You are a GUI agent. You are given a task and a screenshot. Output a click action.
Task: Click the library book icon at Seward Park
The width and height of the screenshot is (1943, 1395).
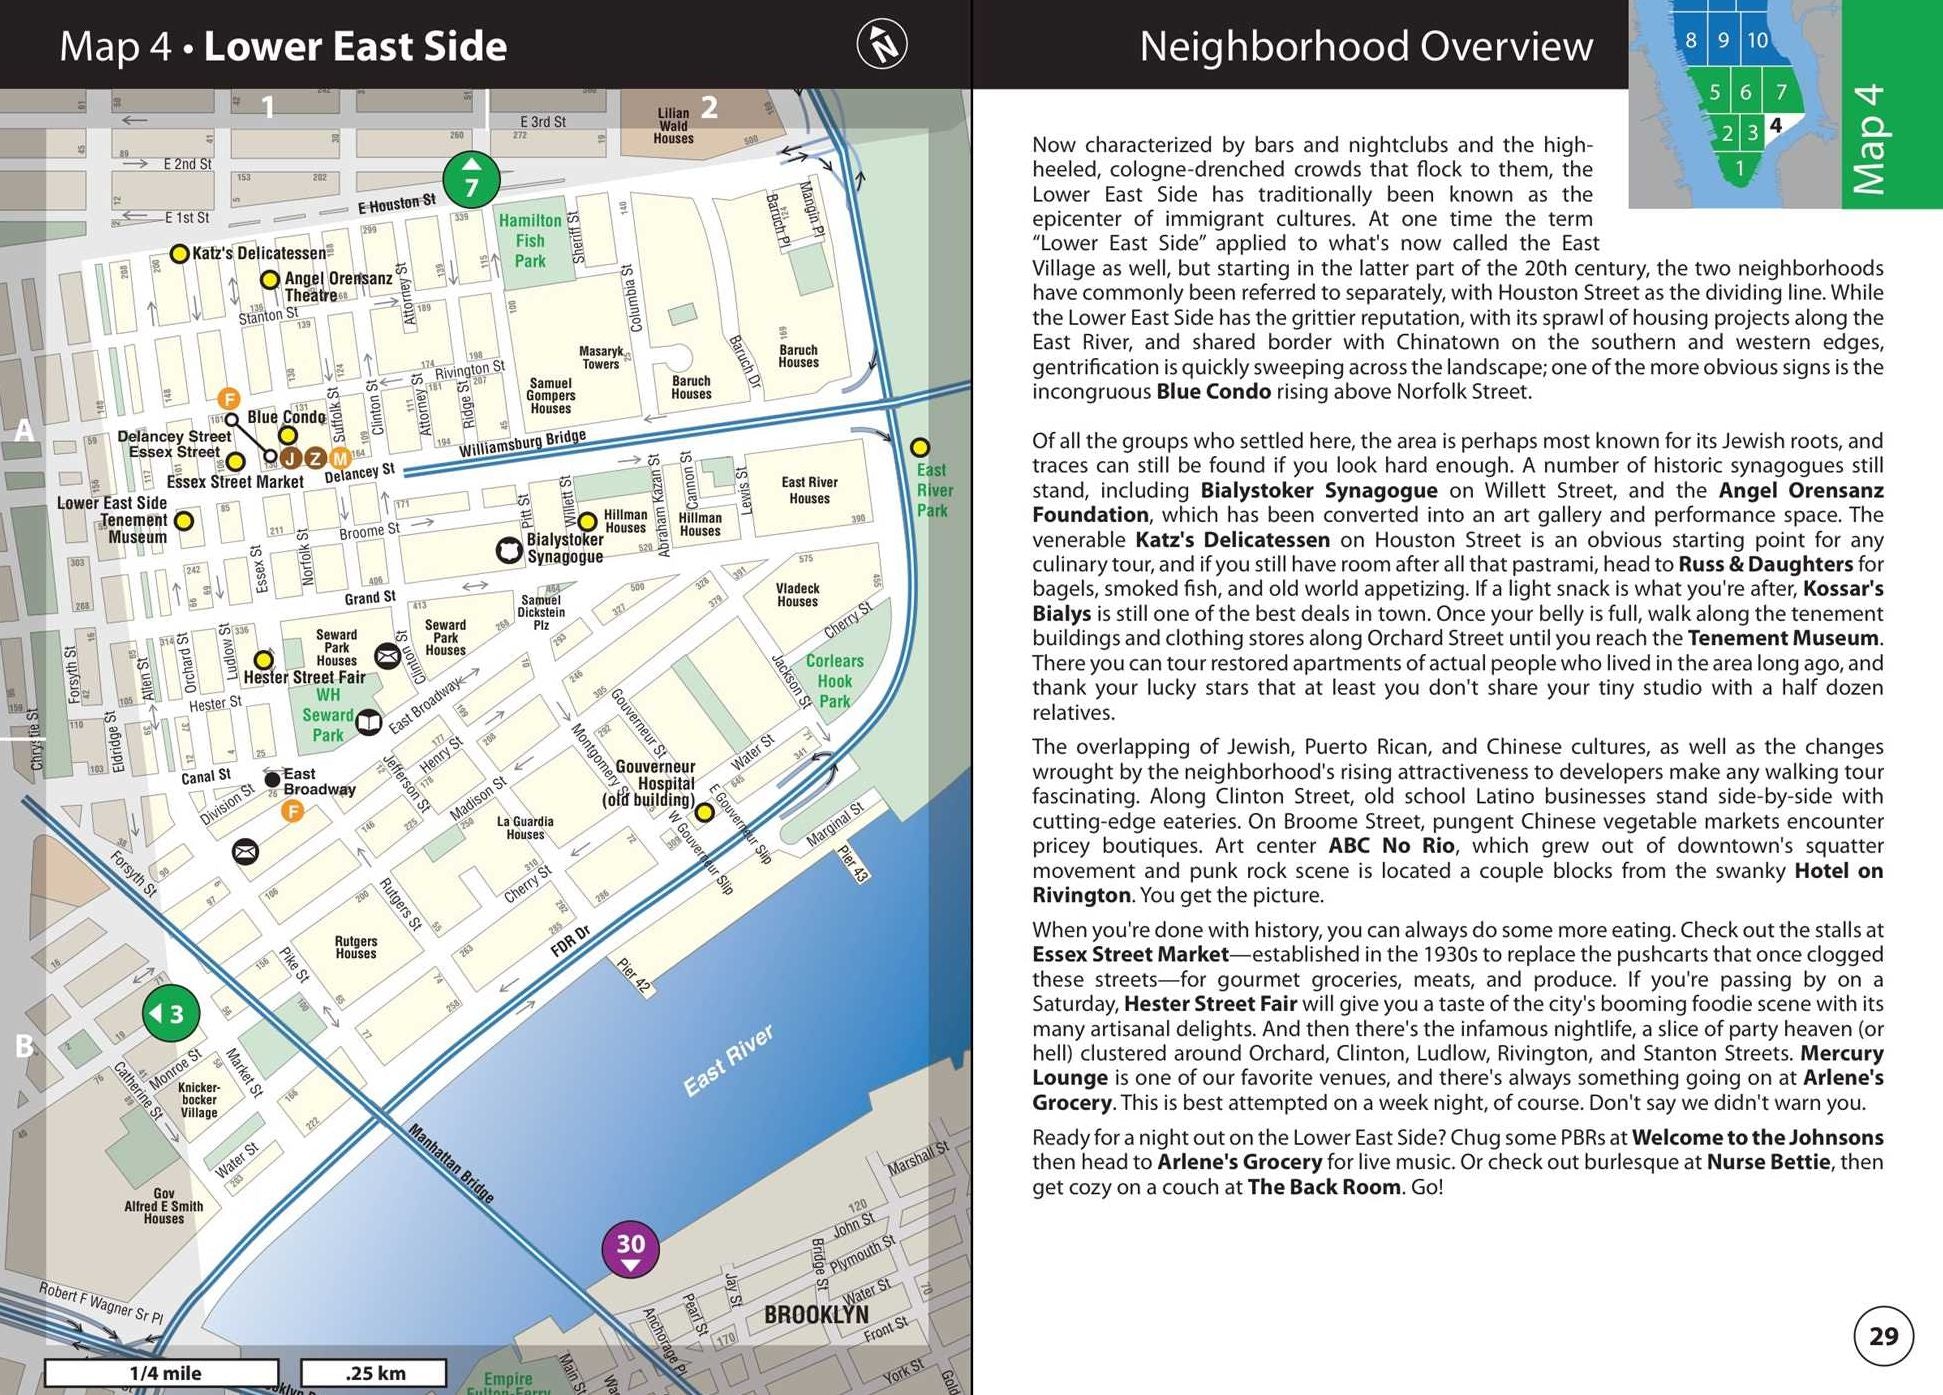tap(369, 722)
